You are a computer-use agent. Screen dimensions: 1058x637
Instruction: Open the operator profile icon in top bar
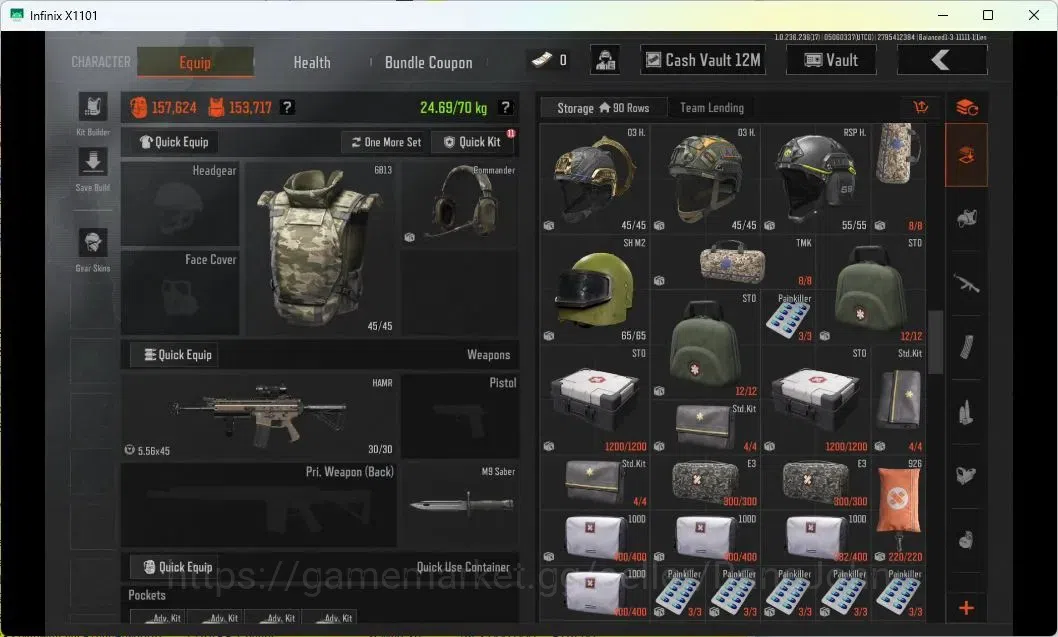tap(605, 60)
